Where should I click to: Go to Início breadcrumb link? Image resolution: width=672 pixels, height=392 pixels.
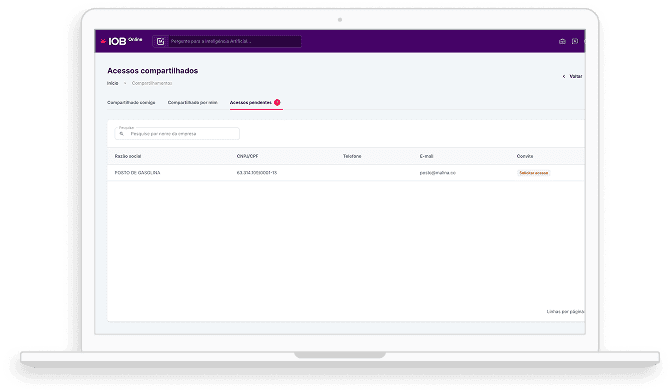[112, 83]
